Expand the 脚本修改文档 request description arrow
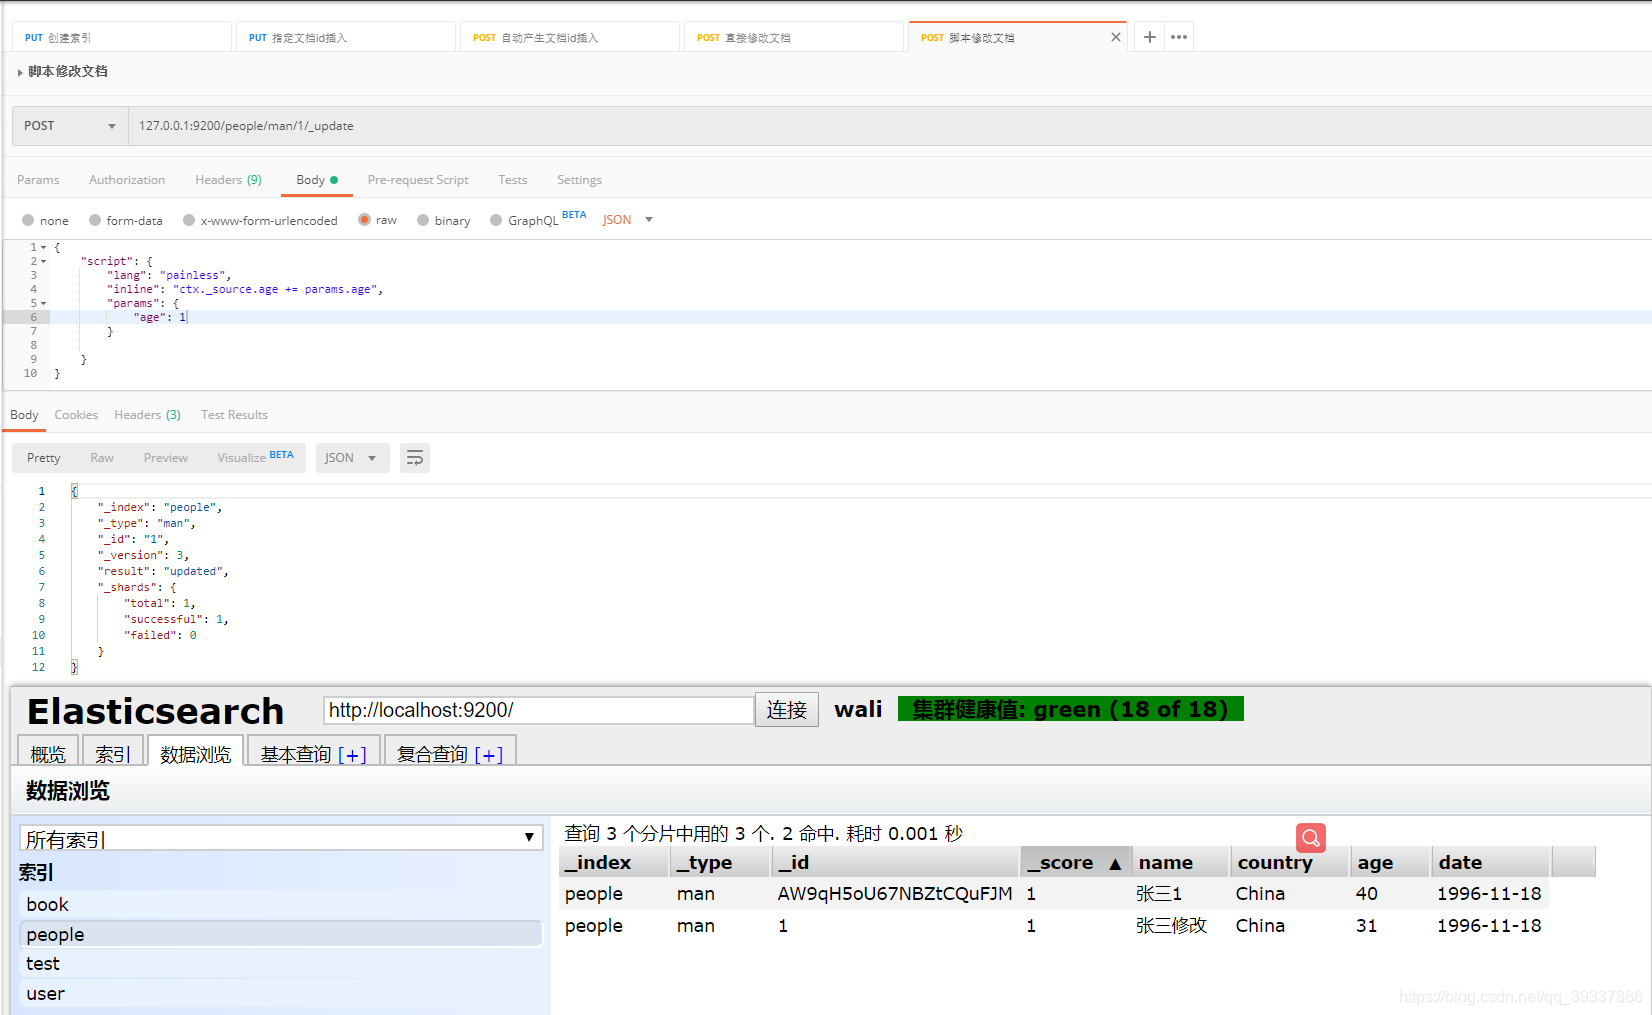Viewport: 1652px width, 1015px height. (20, 72)
